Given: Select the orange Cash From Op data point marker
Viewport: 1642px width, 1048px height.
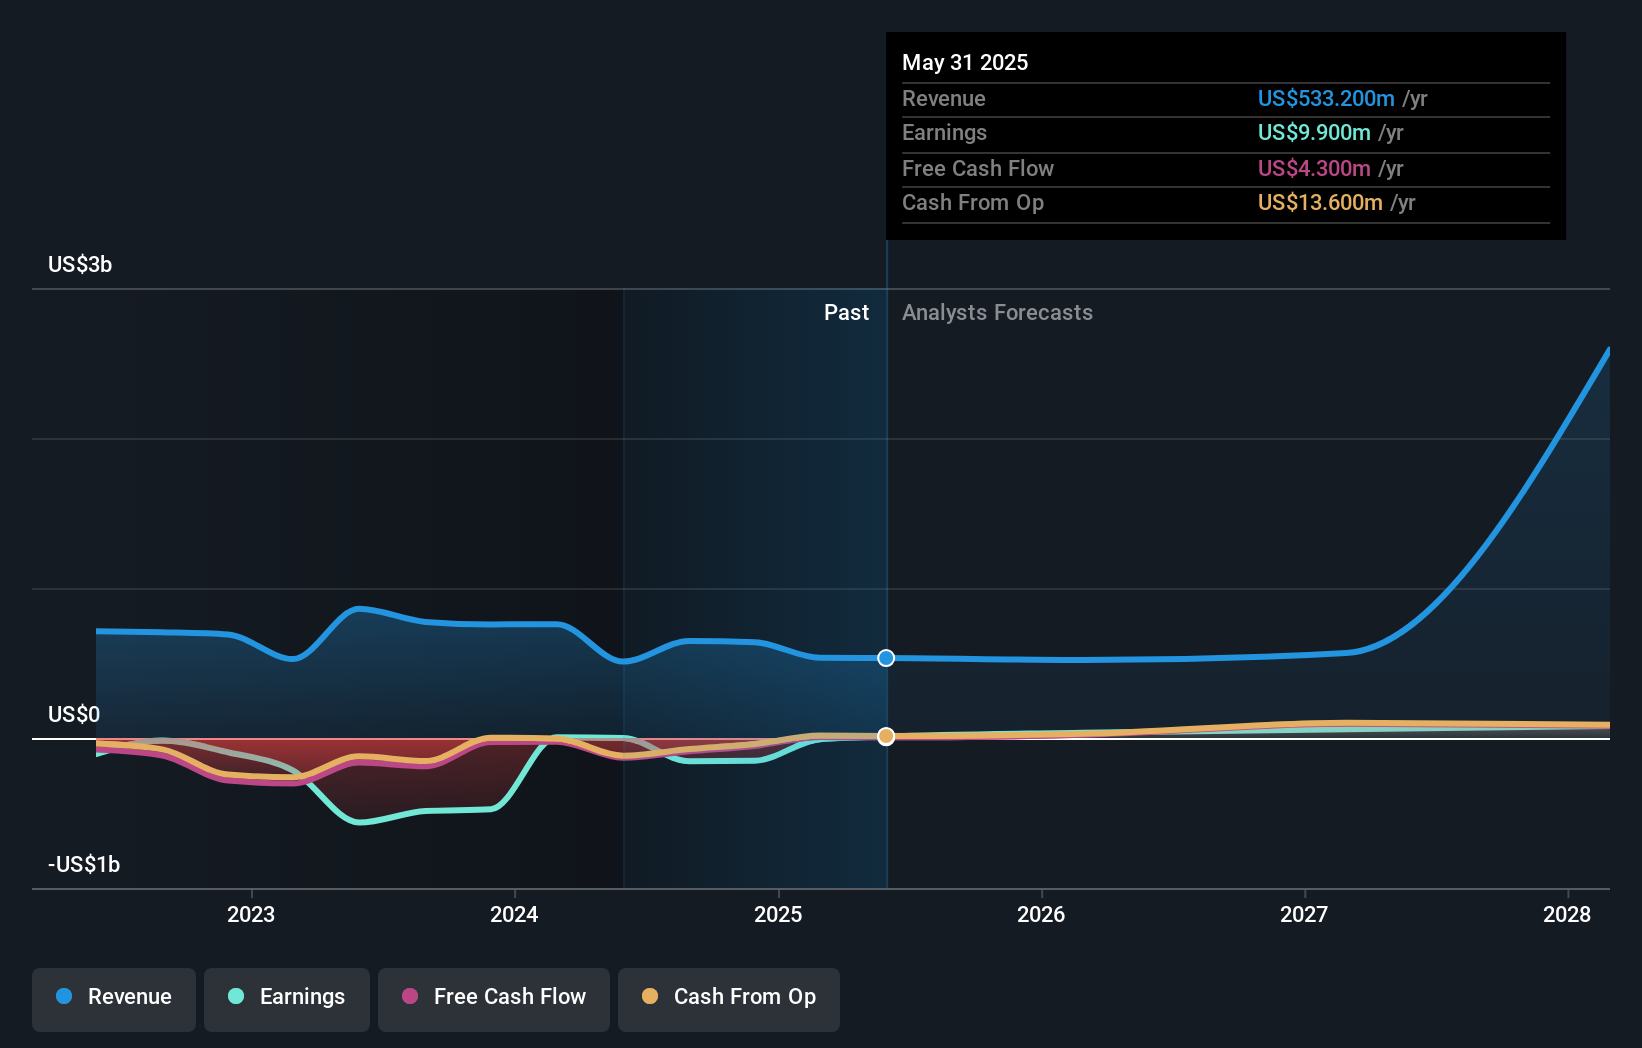Looking at the screenshot, I should click(886, 736).
